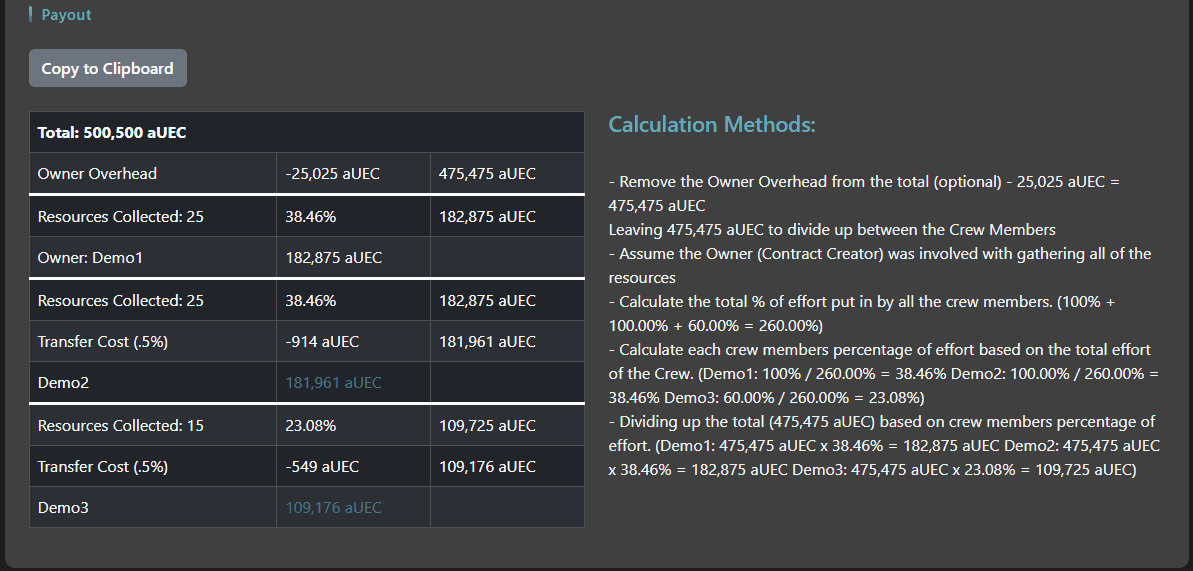Image resolution: width=1193 pixels, height=571 pixels.
Task: Click the Transfer Cost (.5%) cell above Demo3
Action: tap(153, 467)
